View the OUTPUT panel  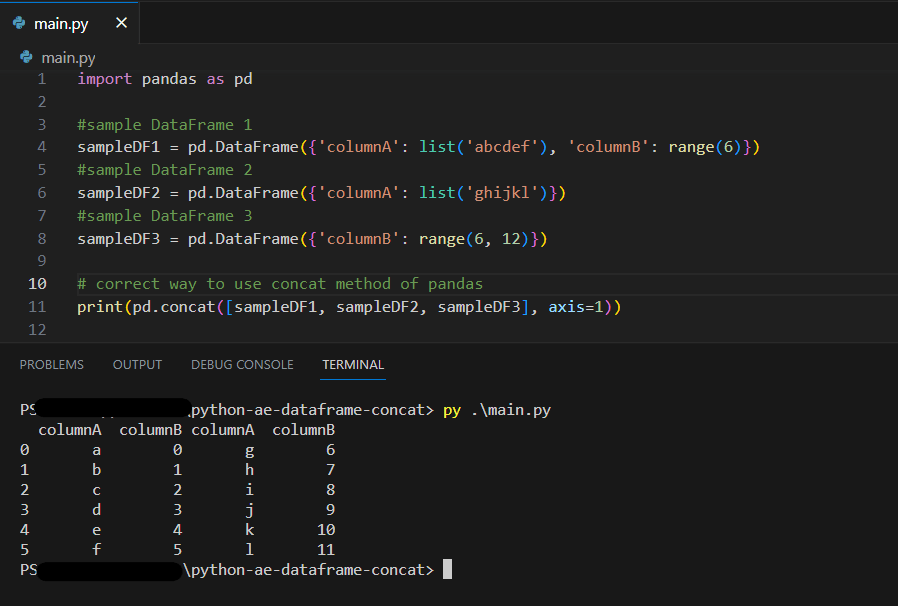[x=137, y=364]
